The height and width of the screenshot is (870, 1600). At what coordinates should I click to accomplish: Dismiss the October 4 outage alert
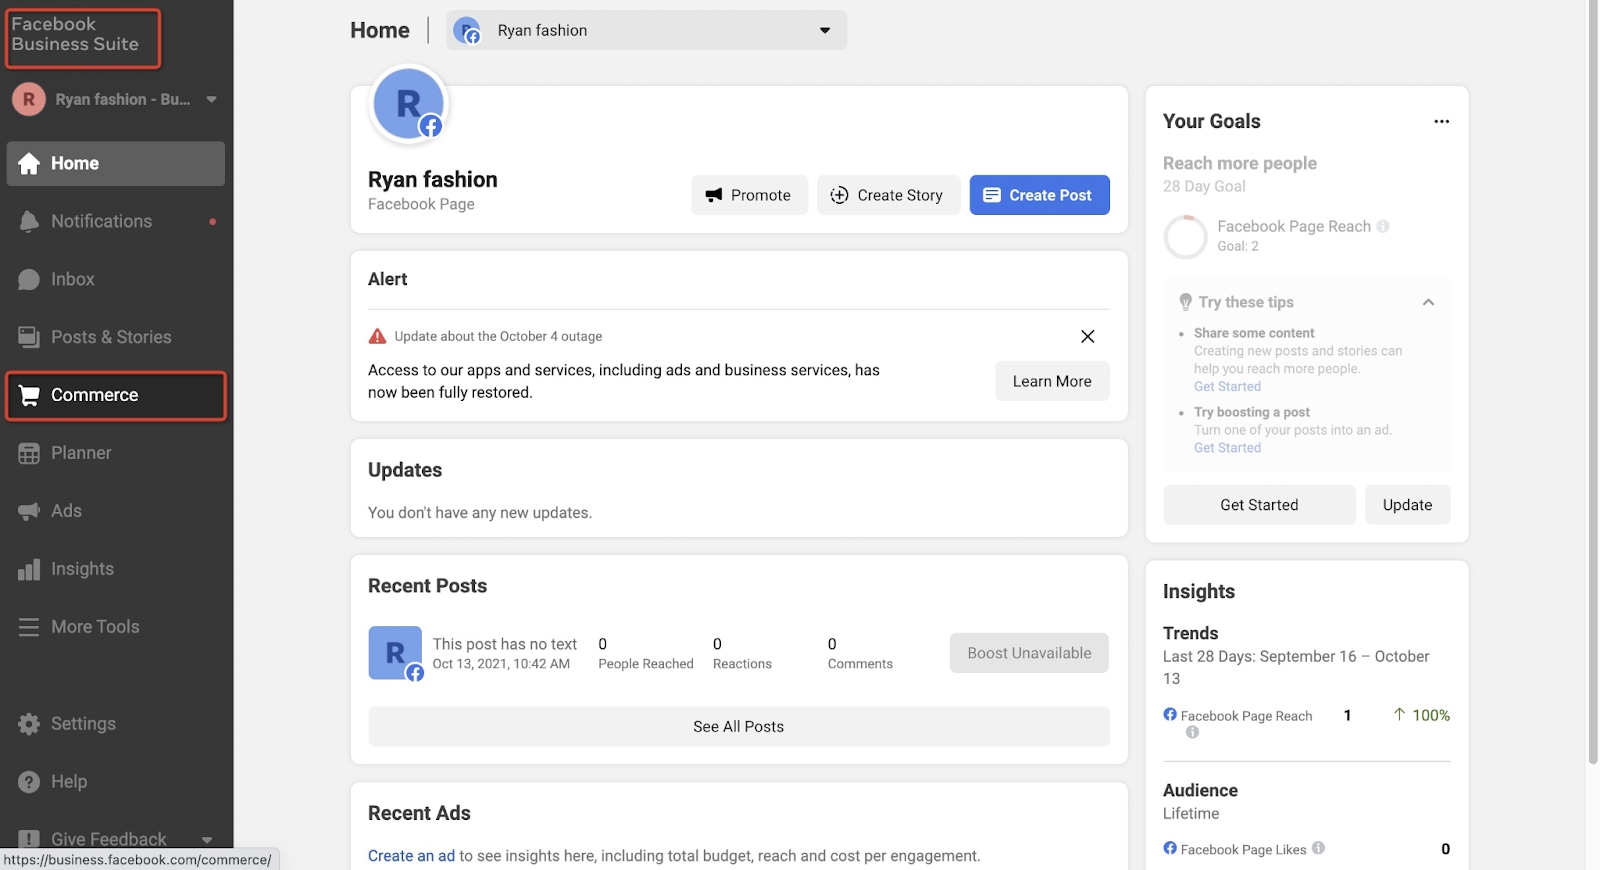point(1088,337)
